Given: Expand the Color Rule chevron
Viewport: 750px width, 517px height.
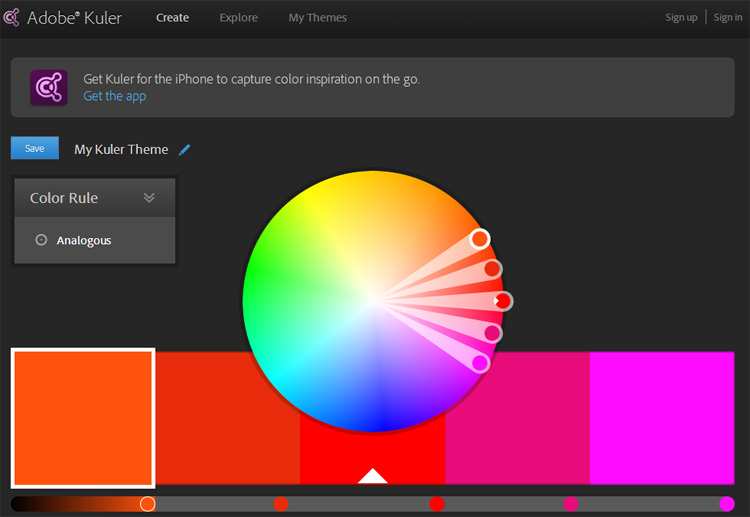Looking at the screenshot, I should point(149,198).
